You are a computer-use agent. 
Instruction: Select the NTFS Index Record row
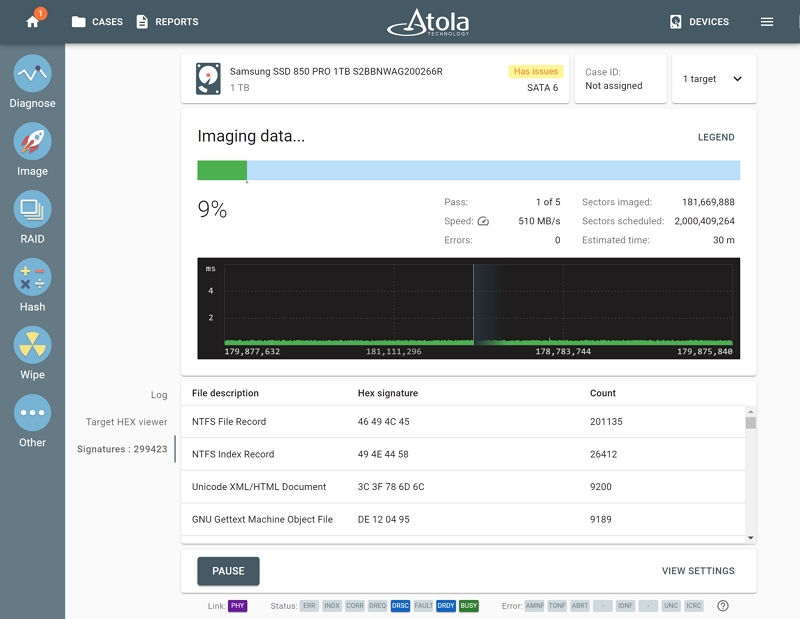pos(463,454)
